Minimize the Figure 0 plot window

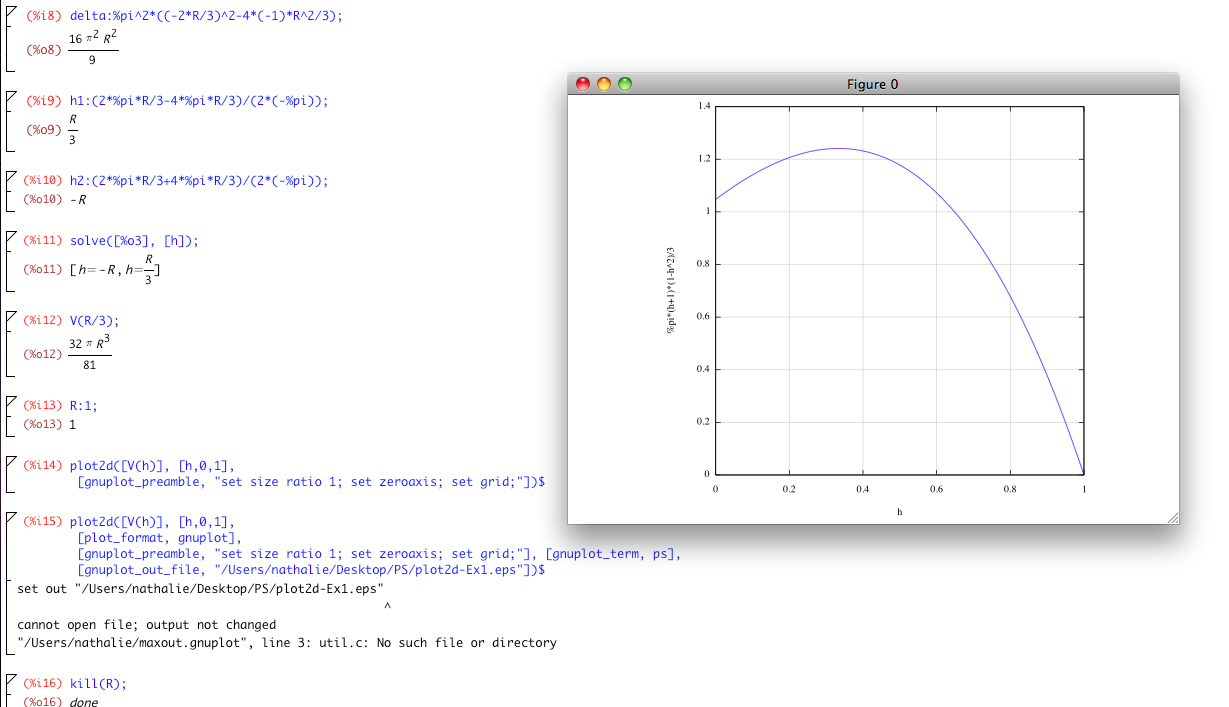coord(603,84)
